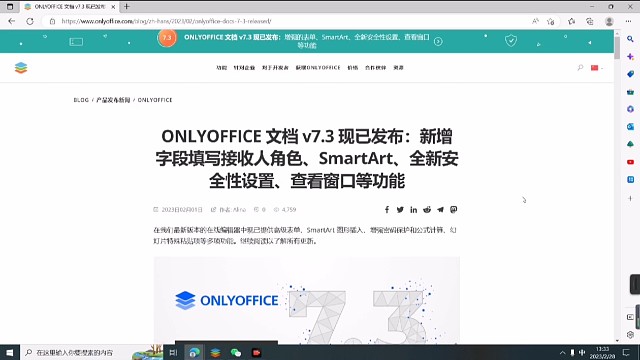Open the sidebar green tree icon

point(630,144)
